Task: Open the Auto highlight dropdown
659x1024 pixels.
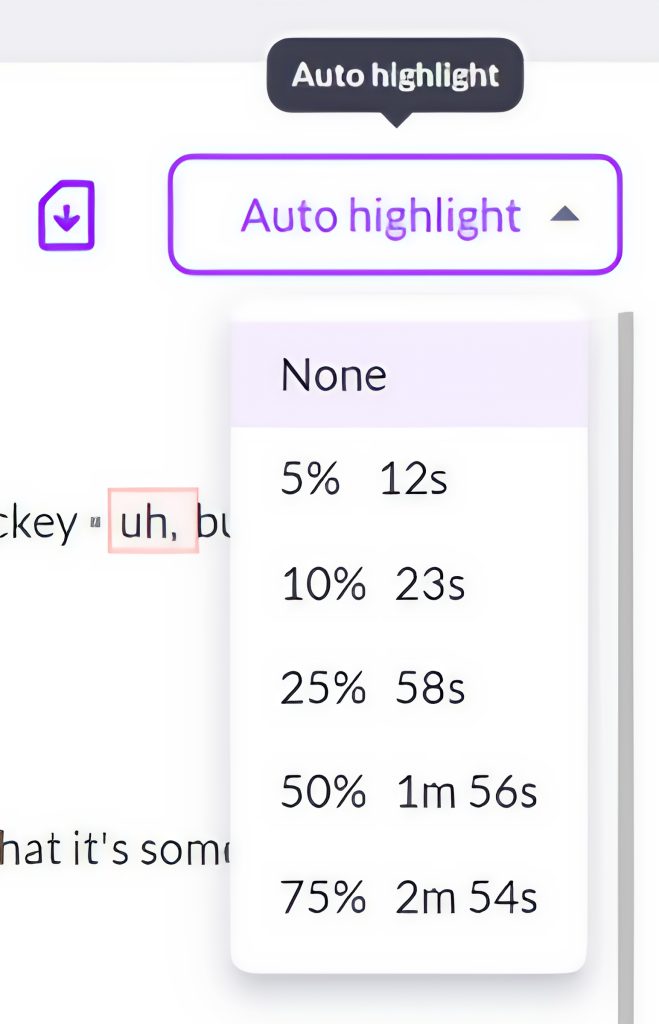Action: pyautogui.click(x=395, y=215)
